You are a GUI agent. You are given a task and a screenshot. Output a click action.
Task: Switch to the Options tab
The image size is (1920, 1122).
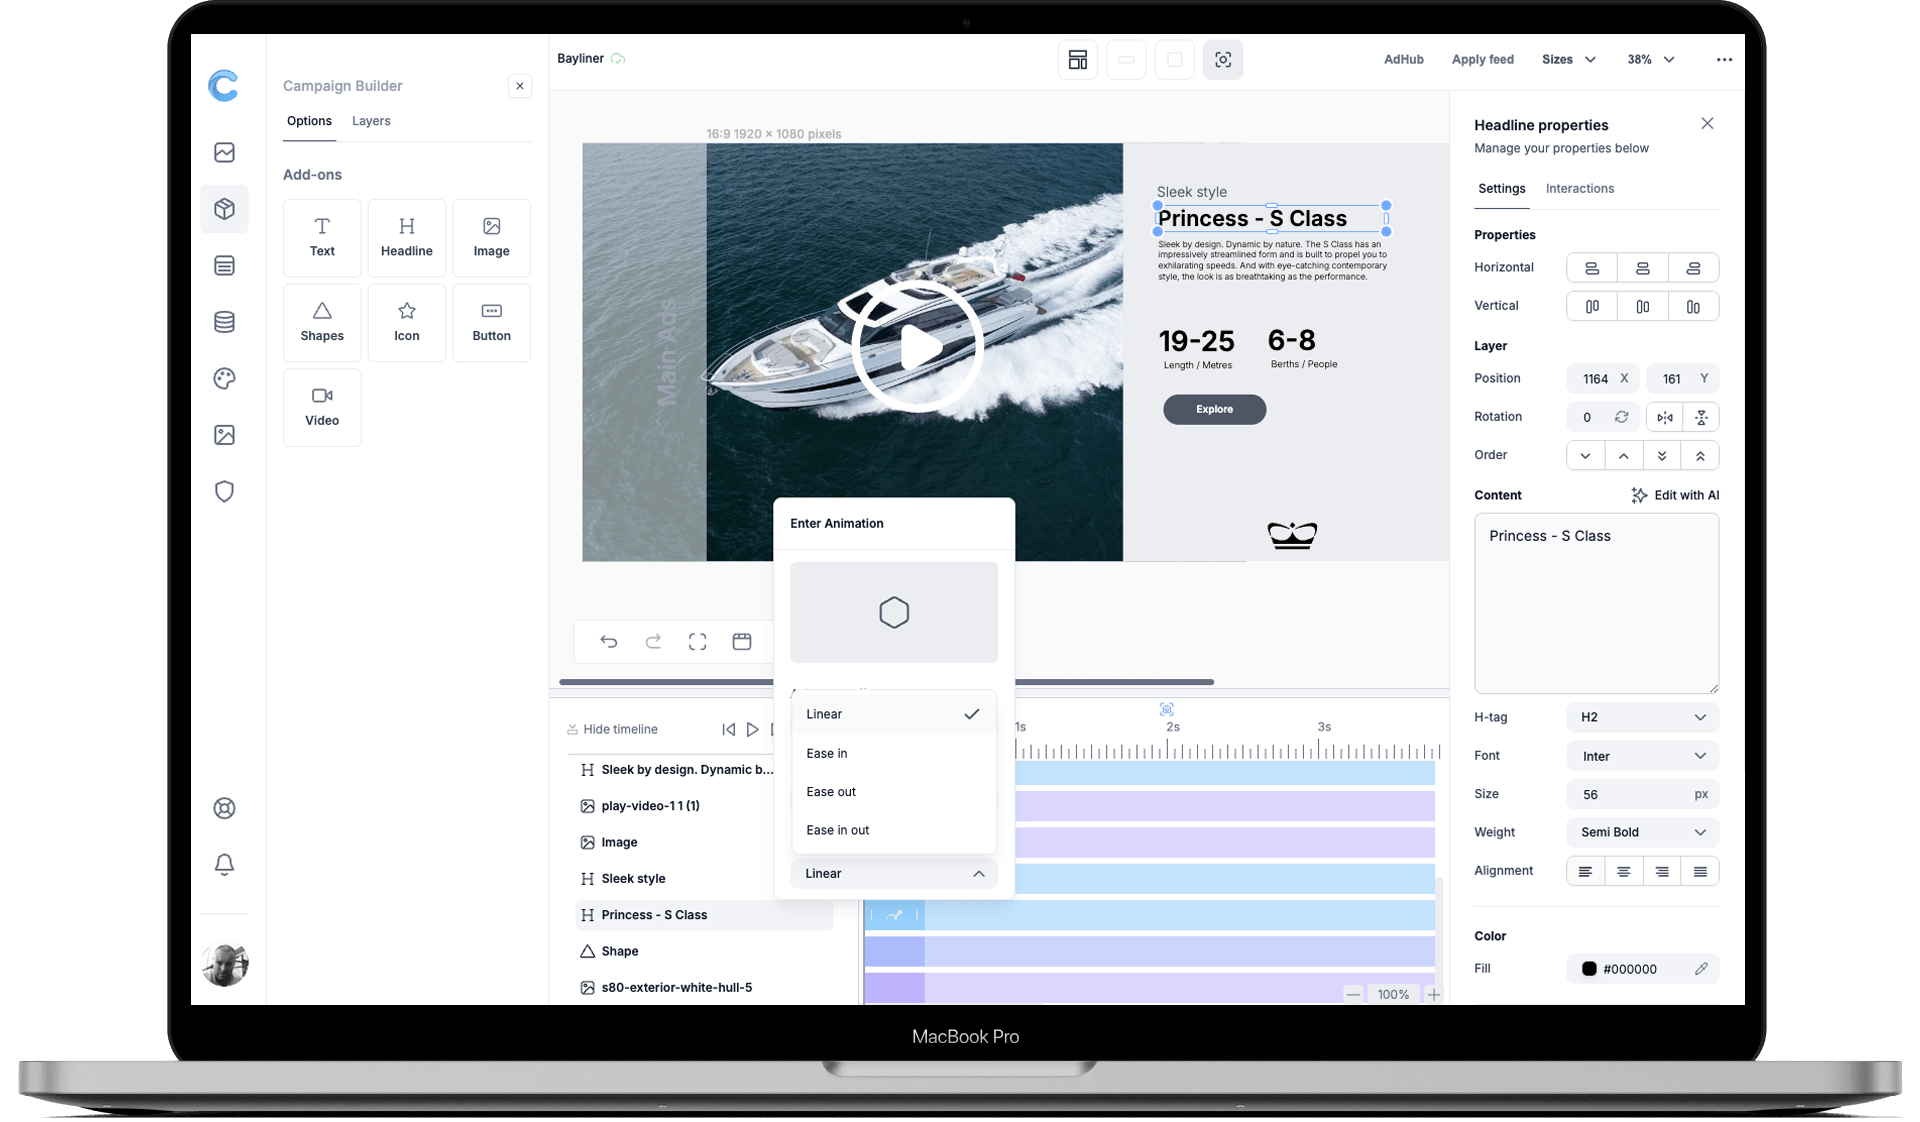pos(309,121)
